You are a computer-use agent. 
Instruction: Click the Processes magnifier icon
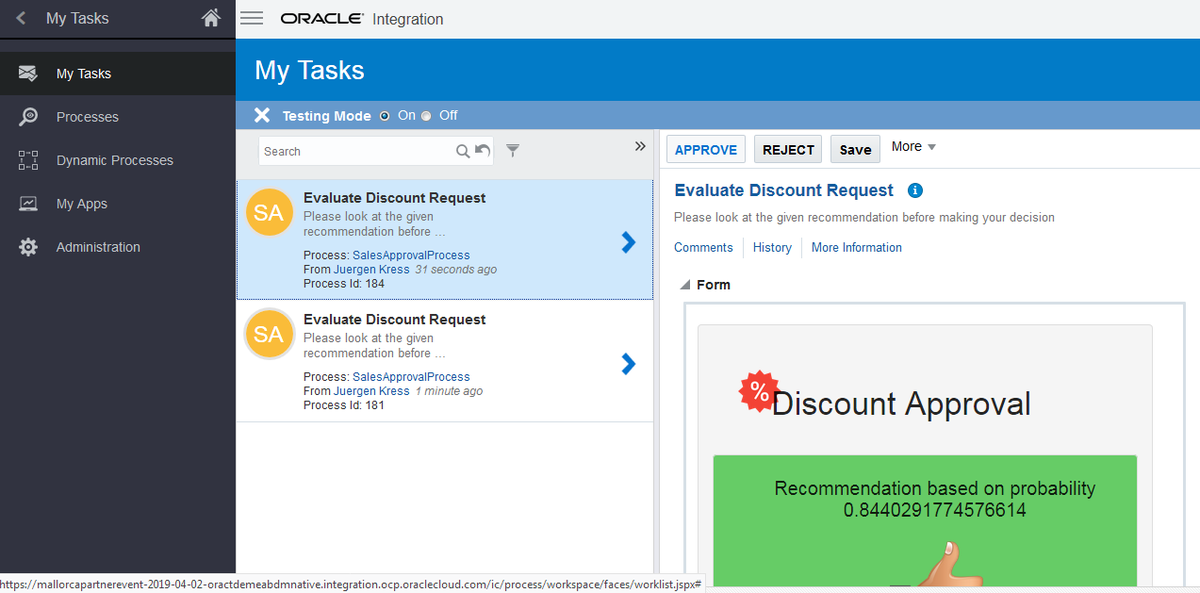28,117
